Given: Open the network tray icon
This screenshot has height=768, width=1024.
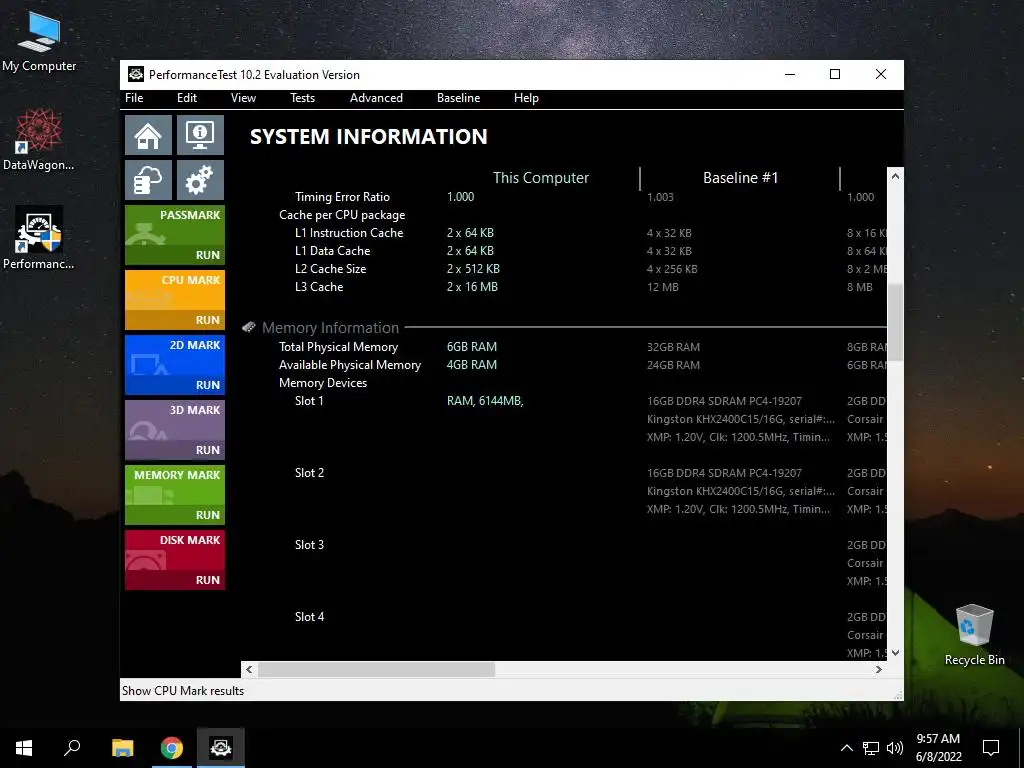Looking at the screenshot, I should click(x=871, y=748).
